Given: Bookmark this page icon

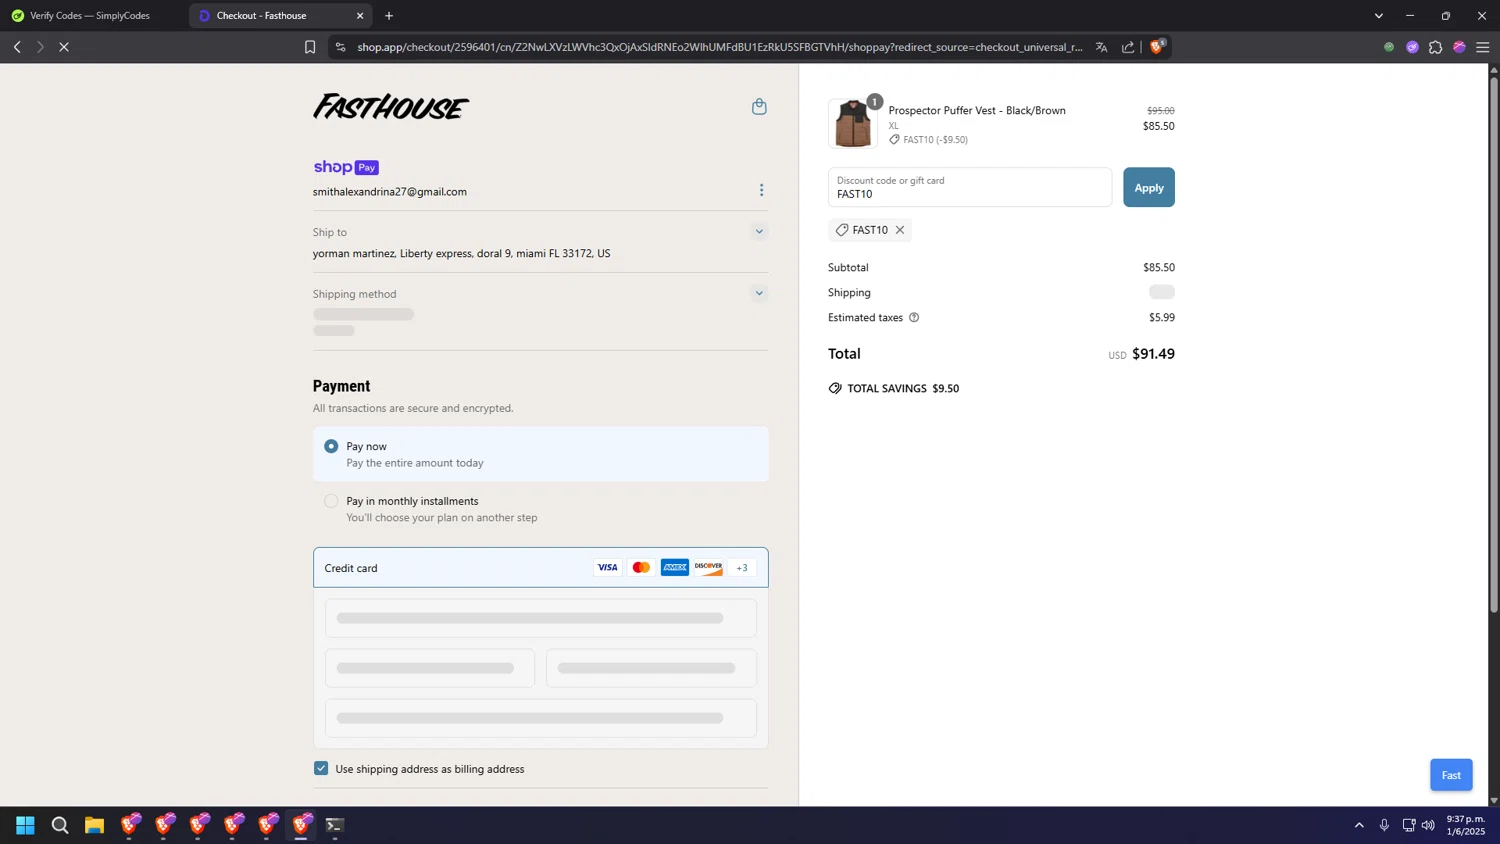Looking at the screenshot, I should click(x=310, y=47).
